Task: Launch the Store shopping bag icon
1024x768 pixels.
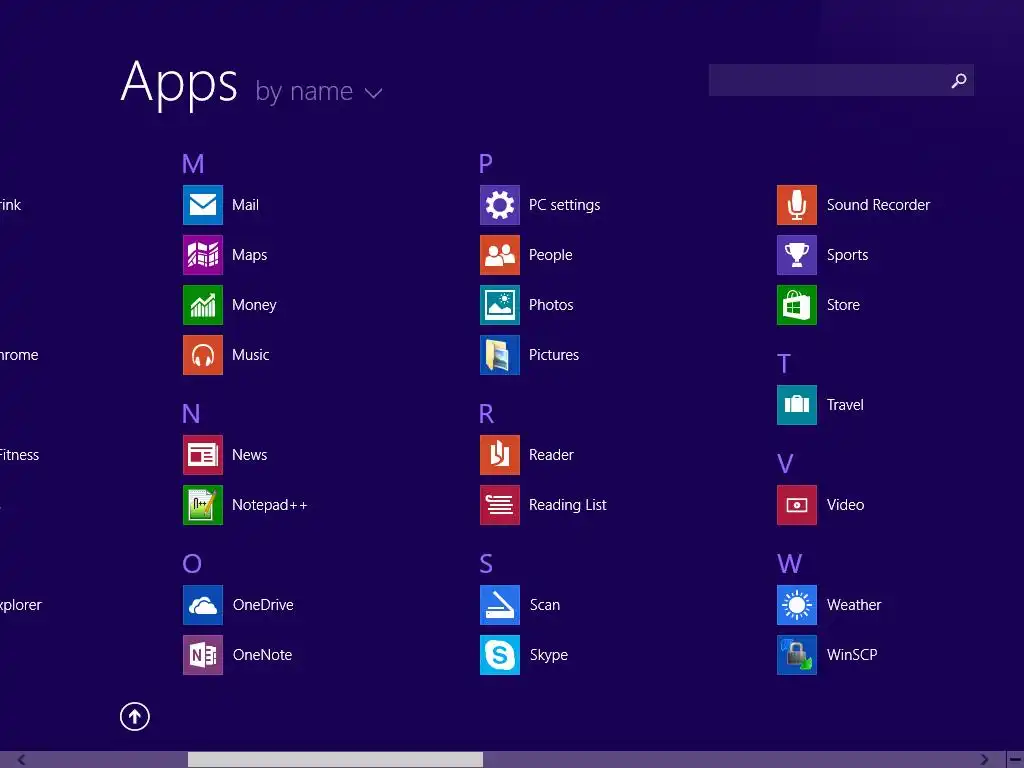Action: [x=797, y=305]
